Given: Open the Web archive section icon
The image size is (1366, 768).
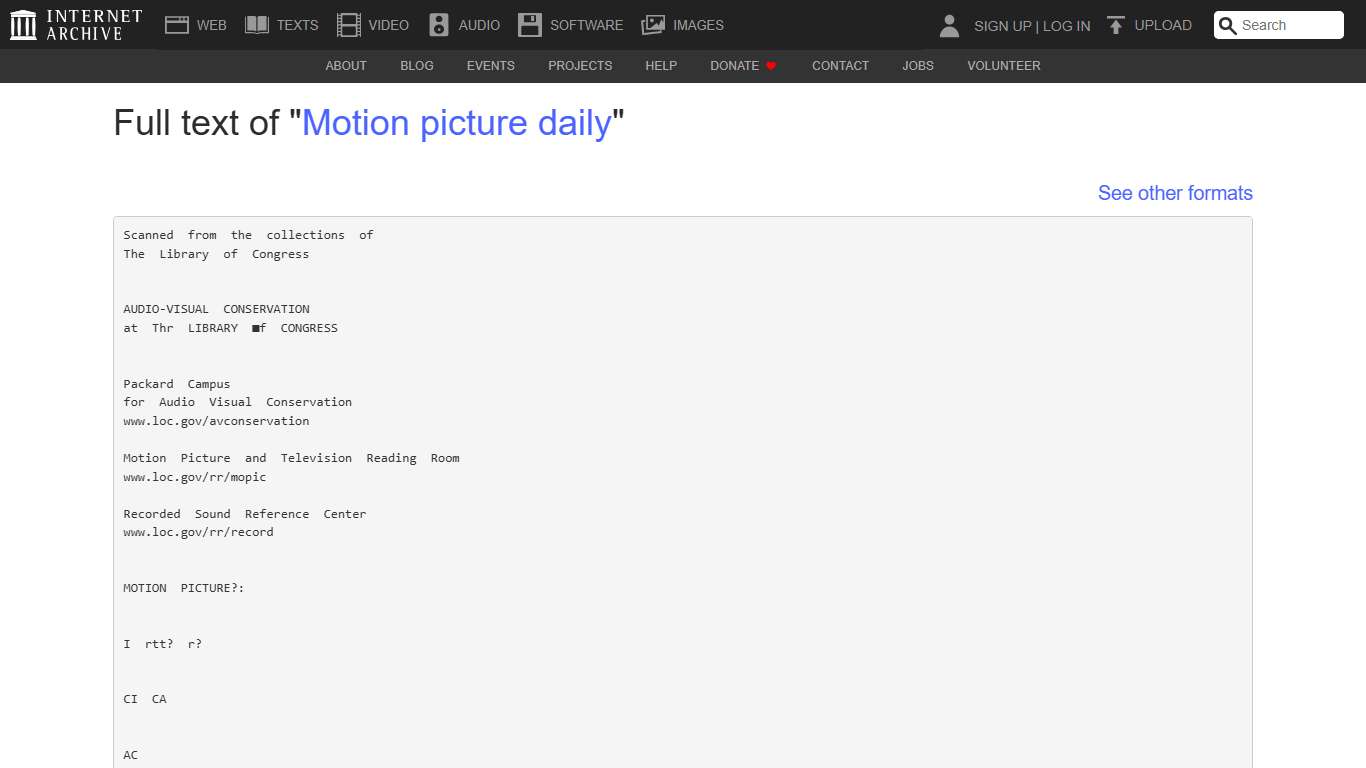Looking at the screenshot, I should coord(177,24).
